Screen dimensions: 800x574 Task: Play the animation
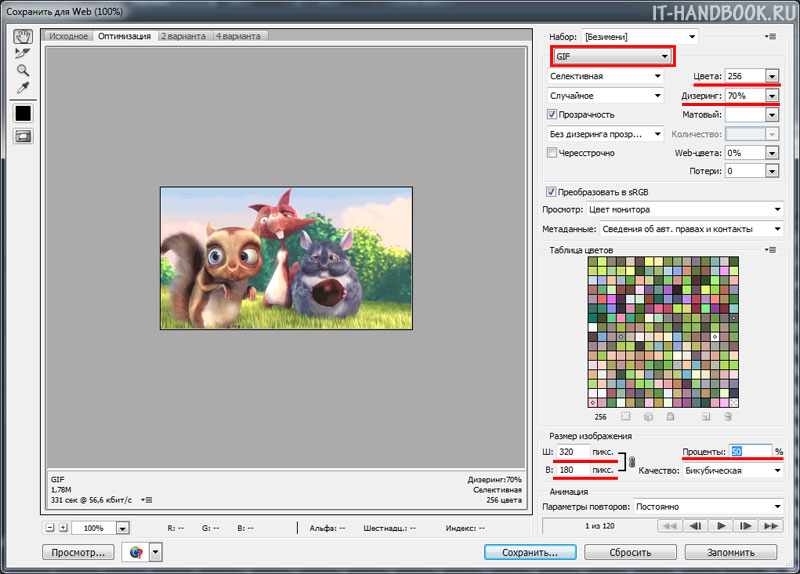[x=720, y=526]
